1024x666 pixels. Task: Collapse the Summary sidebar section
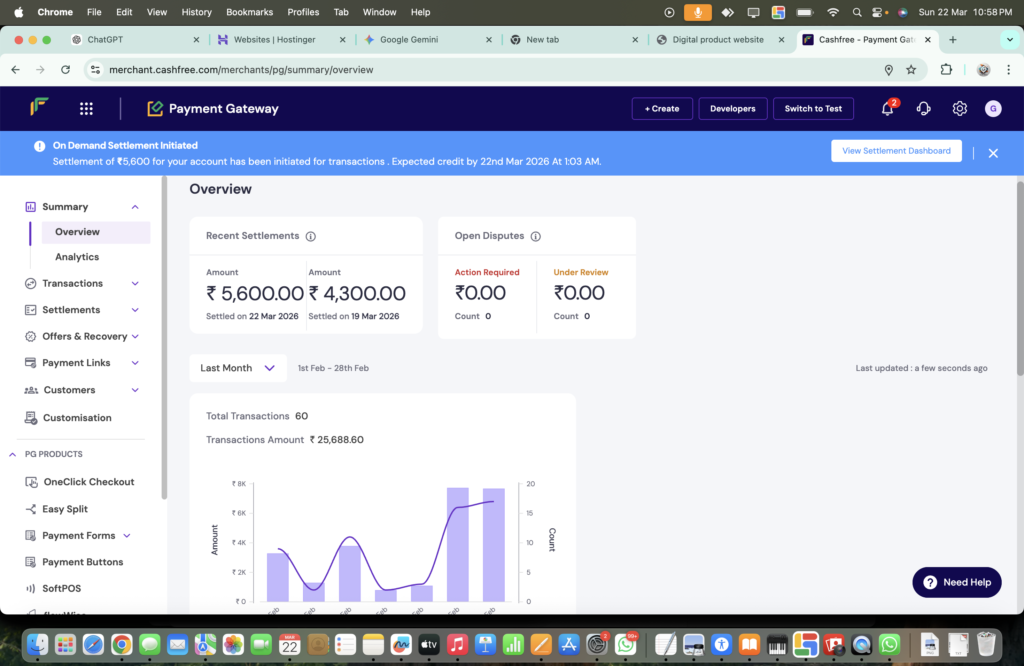click(x=135, y=207)
